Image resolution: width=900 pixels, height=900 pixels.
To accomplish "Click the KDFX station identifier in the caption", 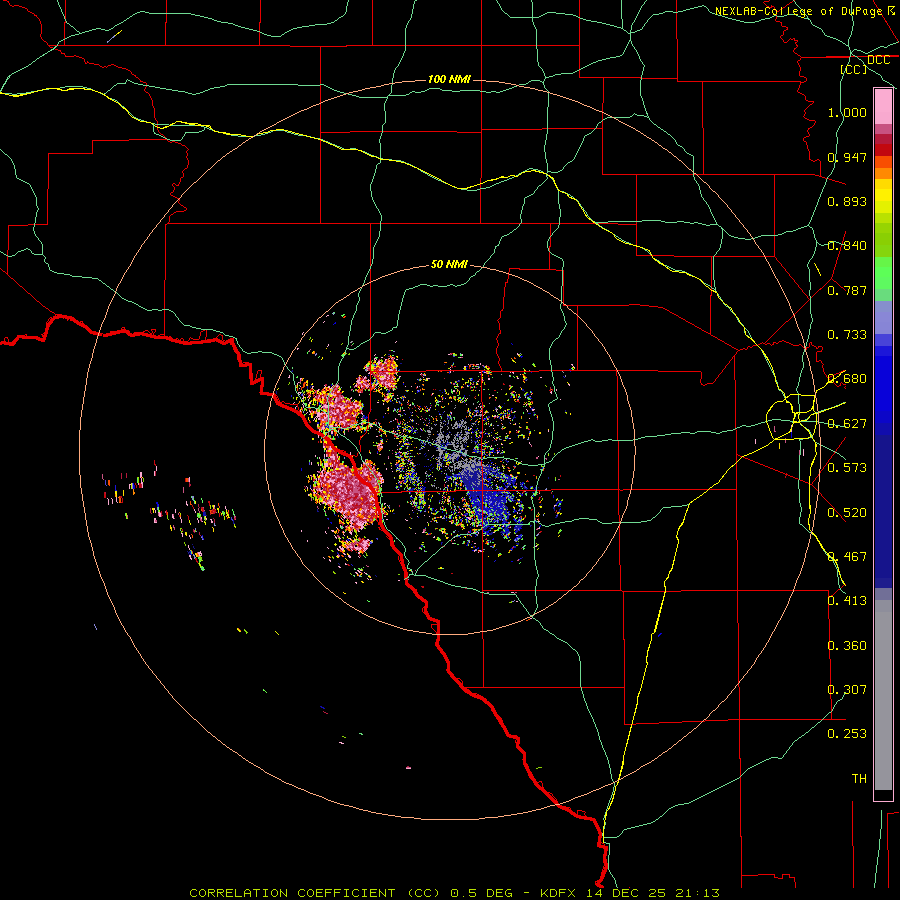I will (x=560, y=893).
